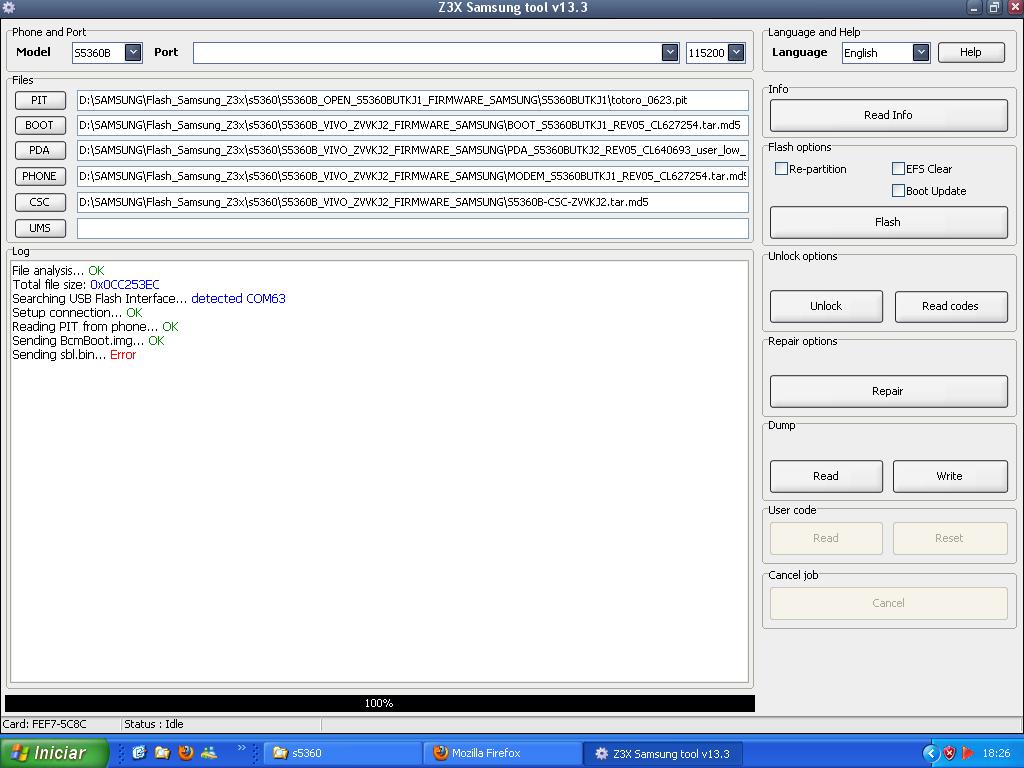
Task: Click the 'Status : Idle' status bar entry
Action: click(154, 724)
